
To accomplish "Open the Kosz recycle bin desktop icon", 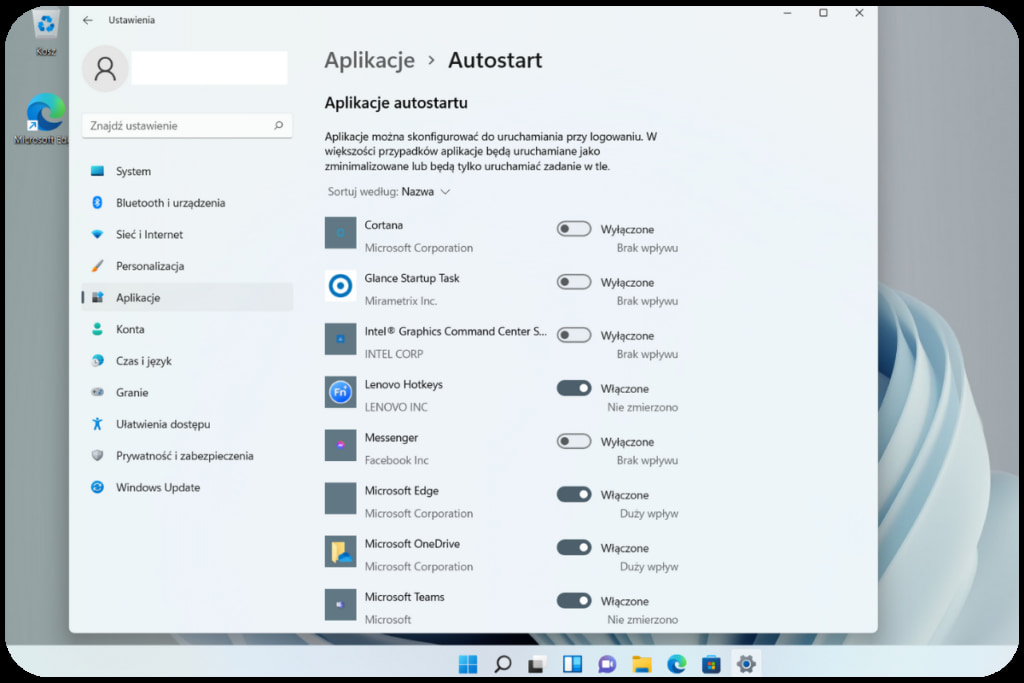I will point(46,31).
